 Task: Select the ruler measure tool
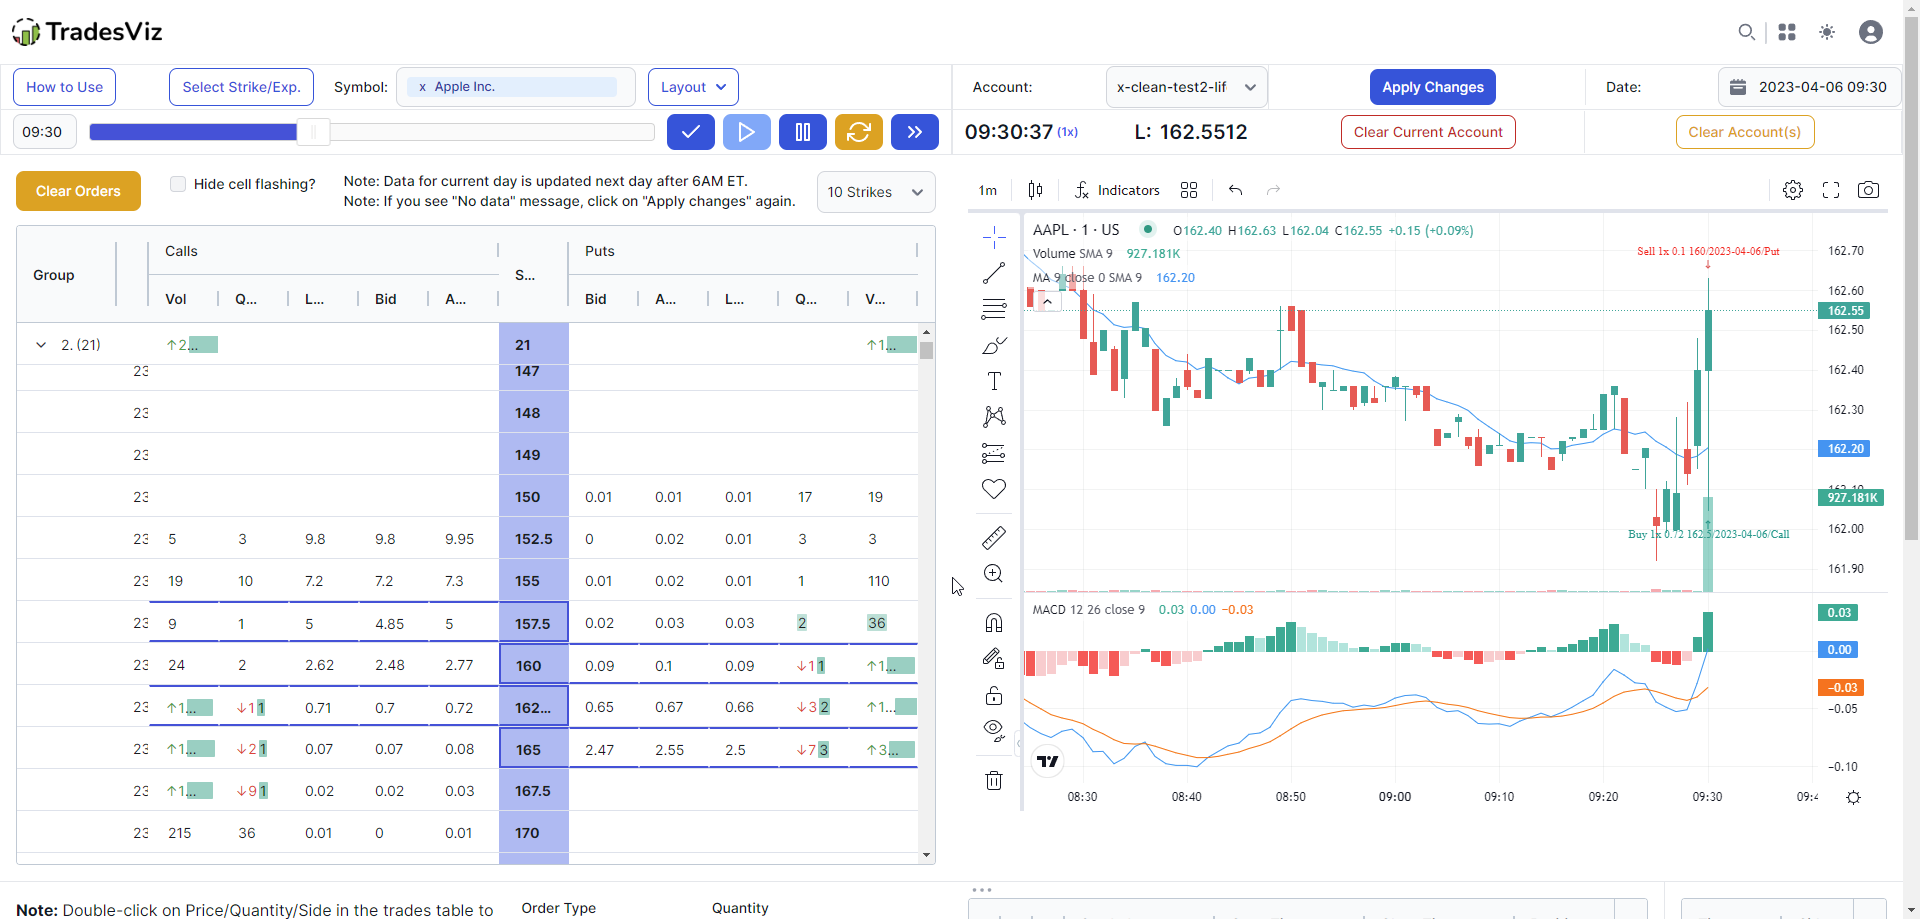(993, 538)
